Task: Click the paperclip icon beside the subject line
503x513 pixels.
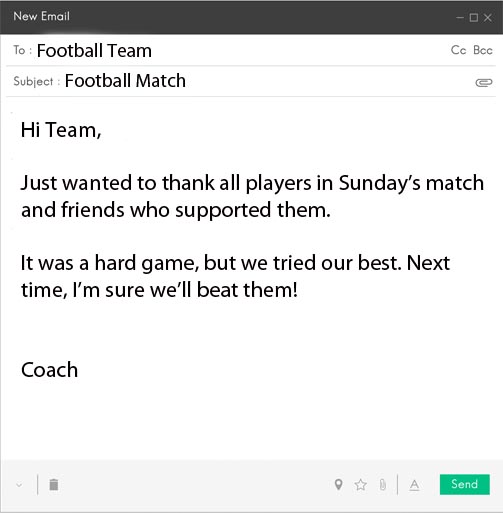Action: [483, 82]
